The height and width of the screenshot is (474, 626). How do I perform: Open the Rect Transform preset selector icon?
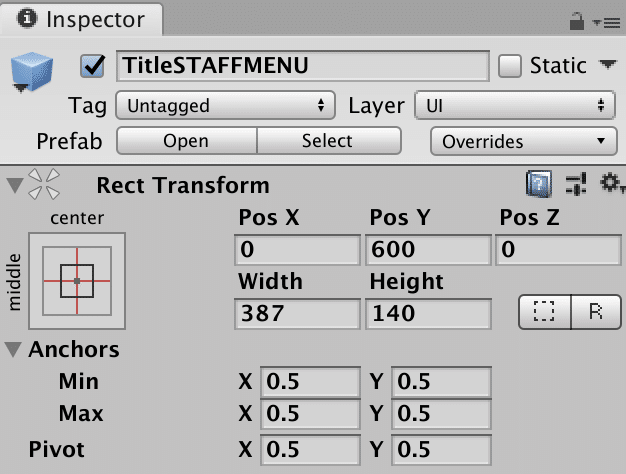click(x=576, y=184)
